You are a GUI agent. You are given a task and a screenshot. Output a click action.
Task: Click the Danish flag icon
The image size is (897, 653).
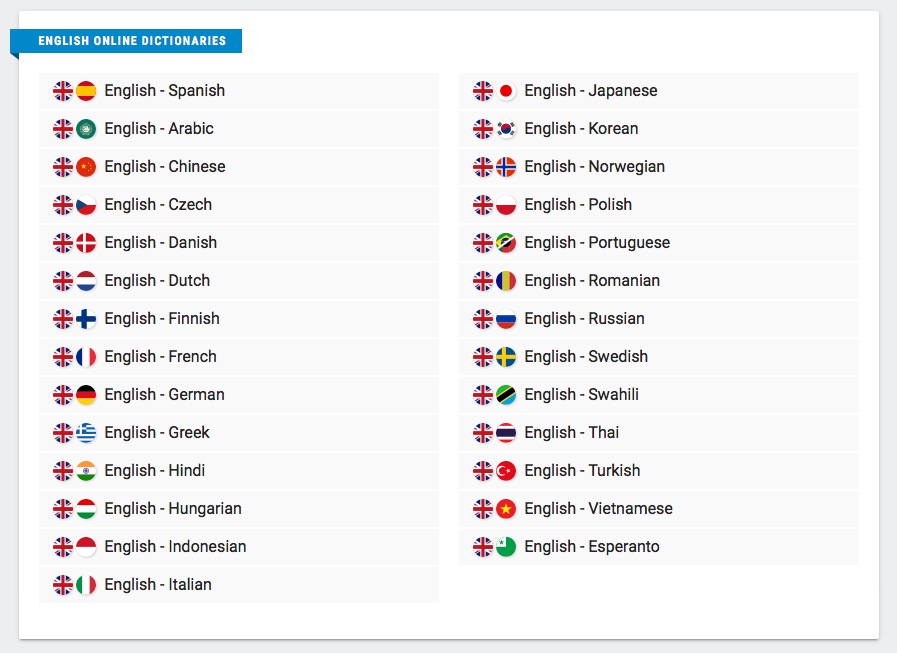[86, 243]
